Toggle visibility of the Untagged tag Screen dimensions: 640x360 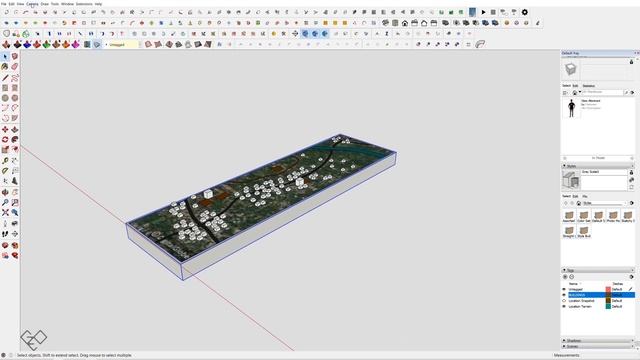pos(564,289)
